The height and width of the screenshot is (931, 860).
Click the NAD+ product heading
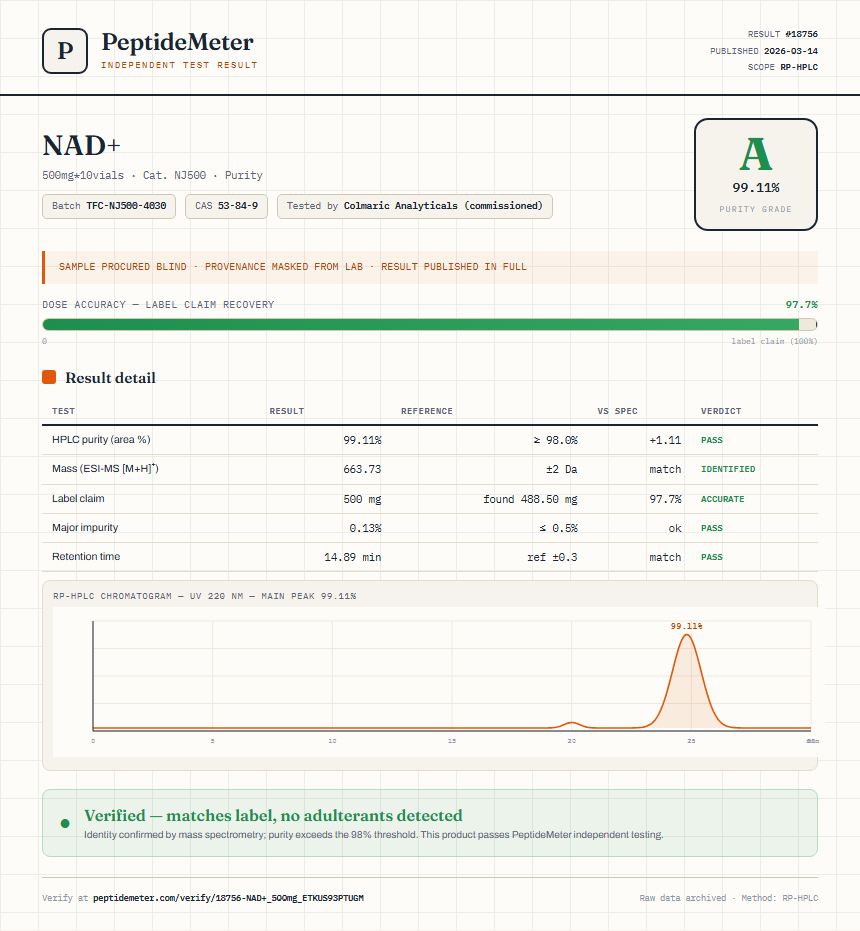[x=81, y=145]
